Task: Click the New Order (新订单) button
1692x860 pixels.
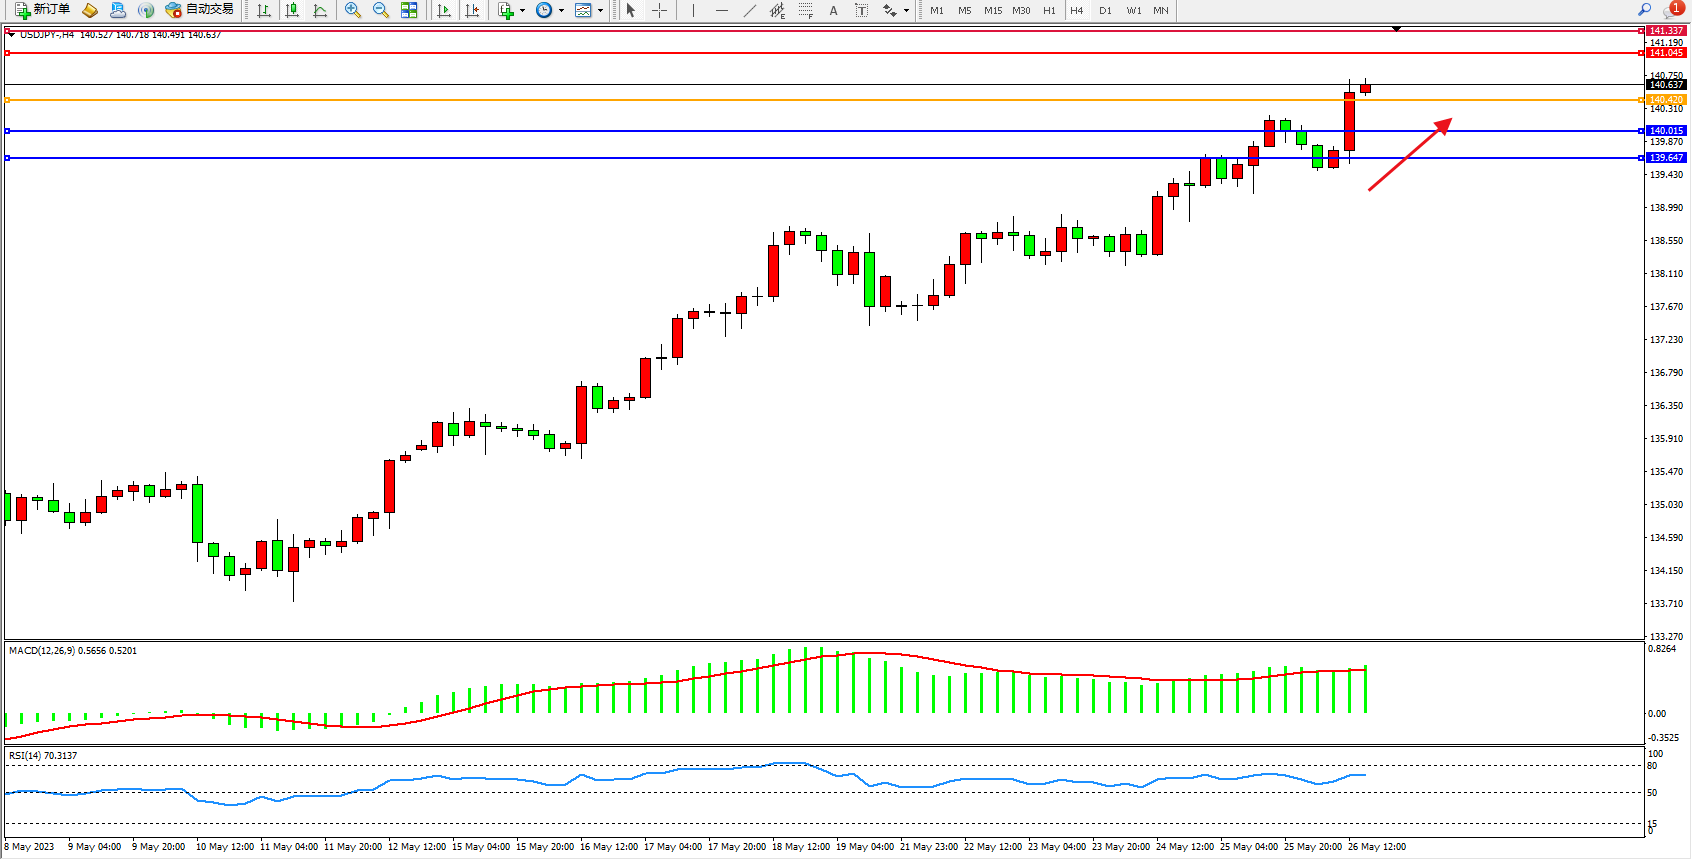Action: [x=42, y=10]
